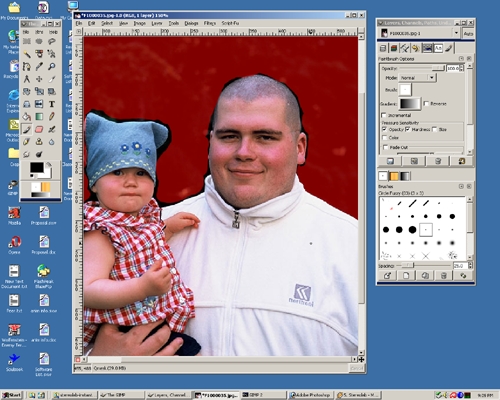Open the Script-Fu menu
The width and height of the screenshot is (500, 400).
click(230, 23)
